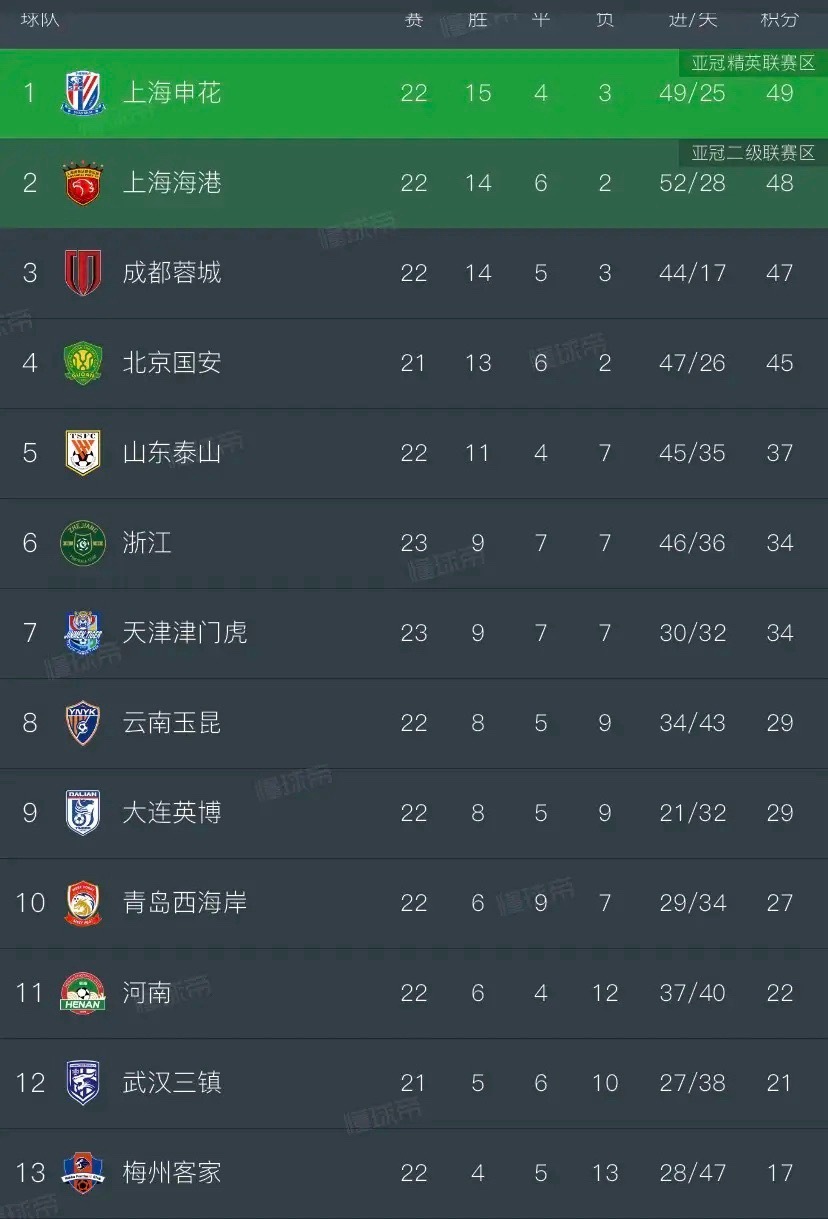This screenshot has width=828, height=1219.
Task: Sort by the 胜 wins column header
Action: point(478,18)
